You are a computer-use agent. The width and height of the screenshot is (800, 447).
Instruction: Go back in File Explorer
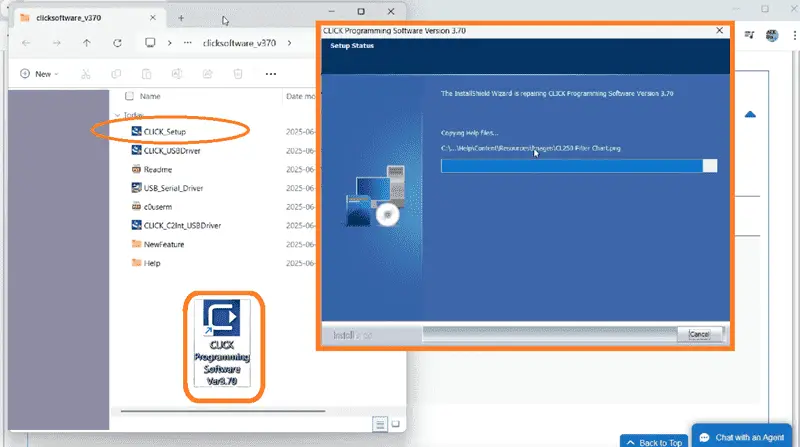(26, 43)
